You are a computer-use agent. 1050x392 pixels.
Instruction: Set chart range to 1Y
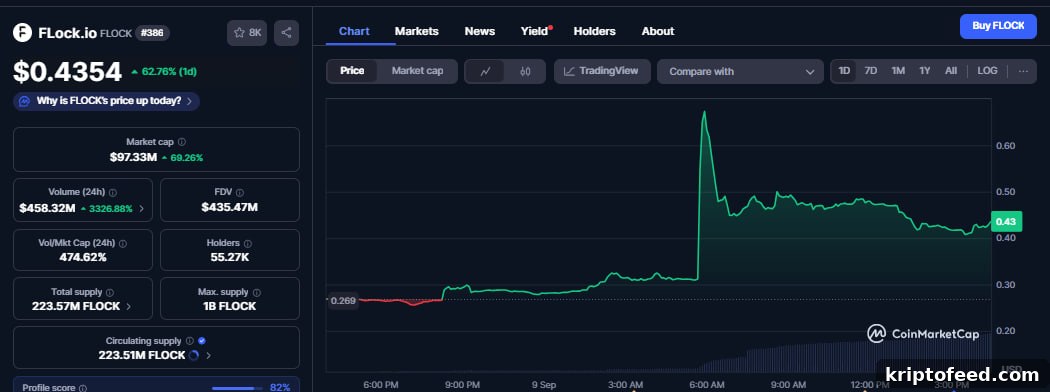(x=925, y=71)
